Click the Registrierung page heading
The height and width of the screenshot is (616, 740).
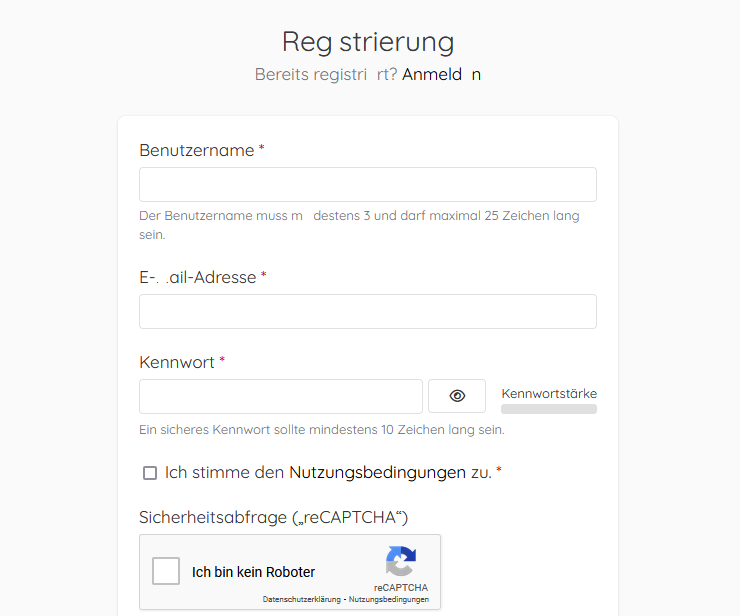tap(368, 41)
